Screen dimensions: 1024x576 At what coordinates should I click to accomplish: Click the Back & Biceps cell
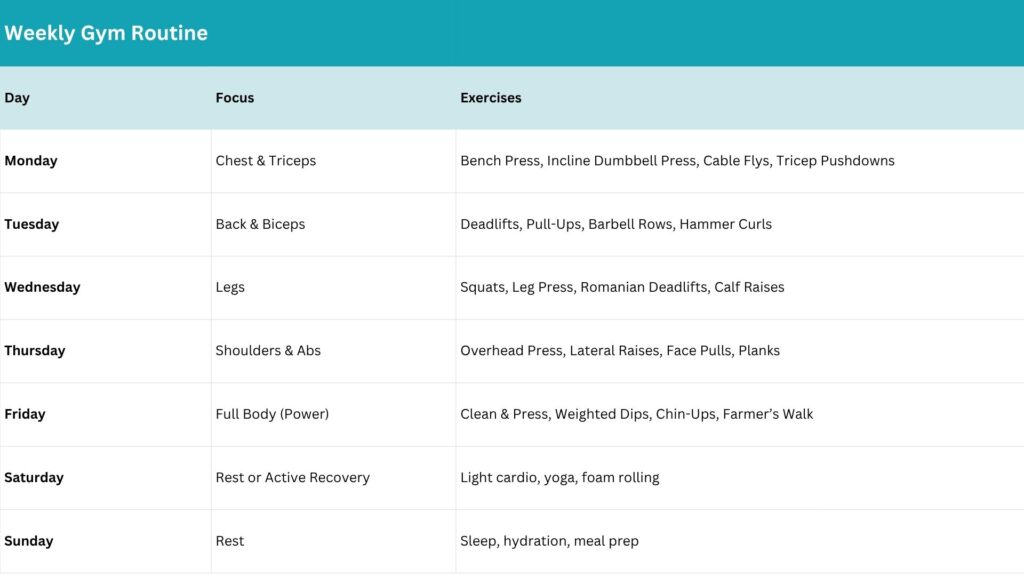(x=260, y=224)
